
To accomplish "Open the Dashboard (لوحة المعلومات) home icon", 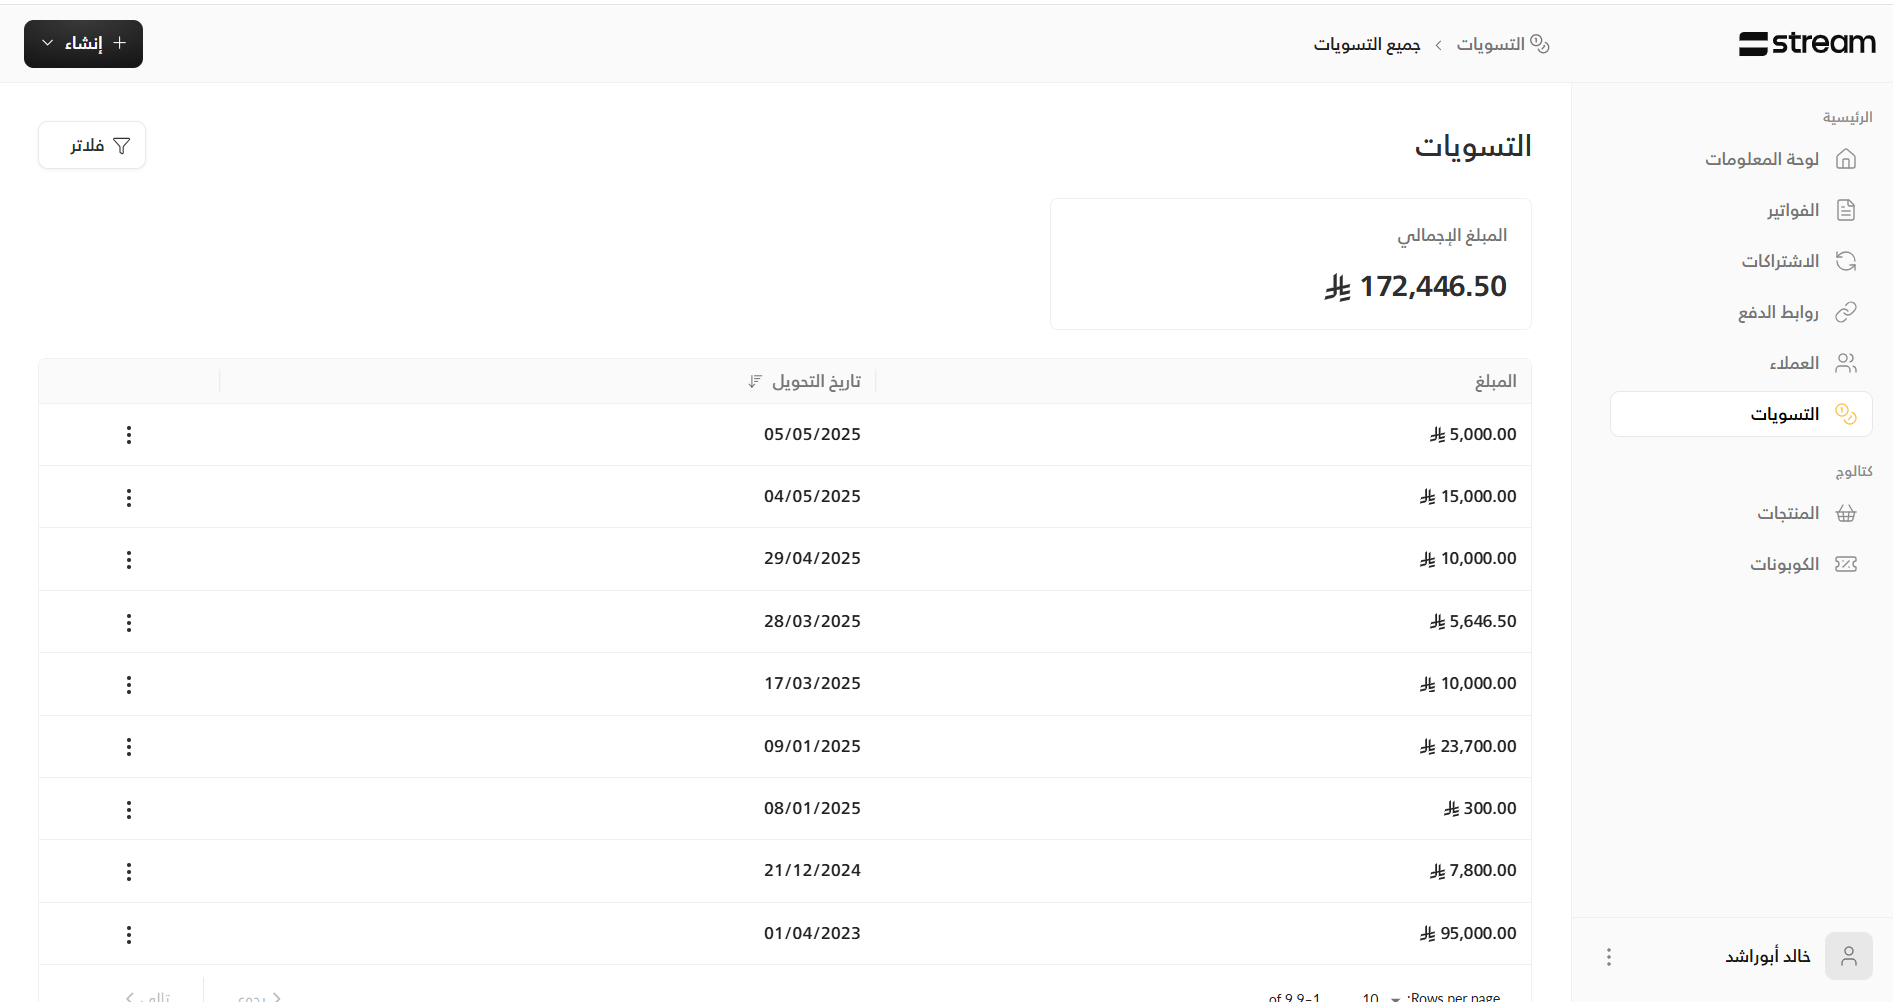I will pos(1845,159).
